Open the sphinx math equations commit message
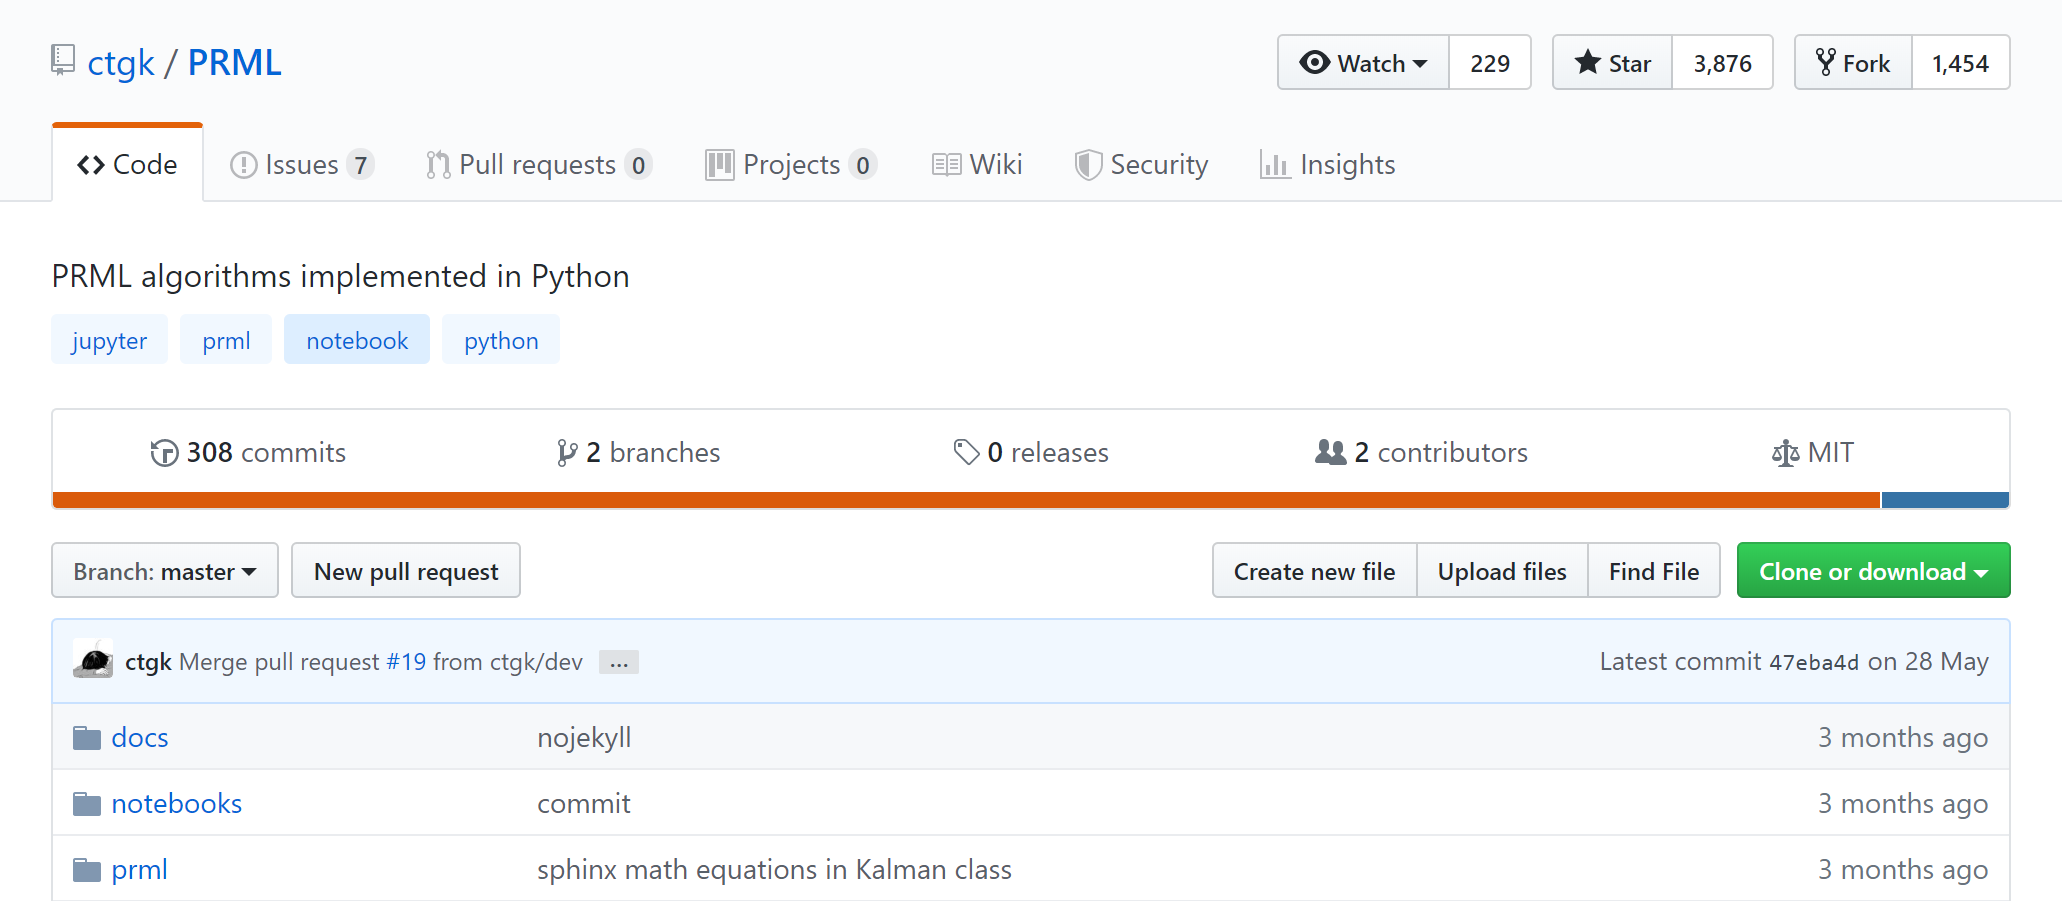Screen dimensions: 2062x901 click(774, 870)
